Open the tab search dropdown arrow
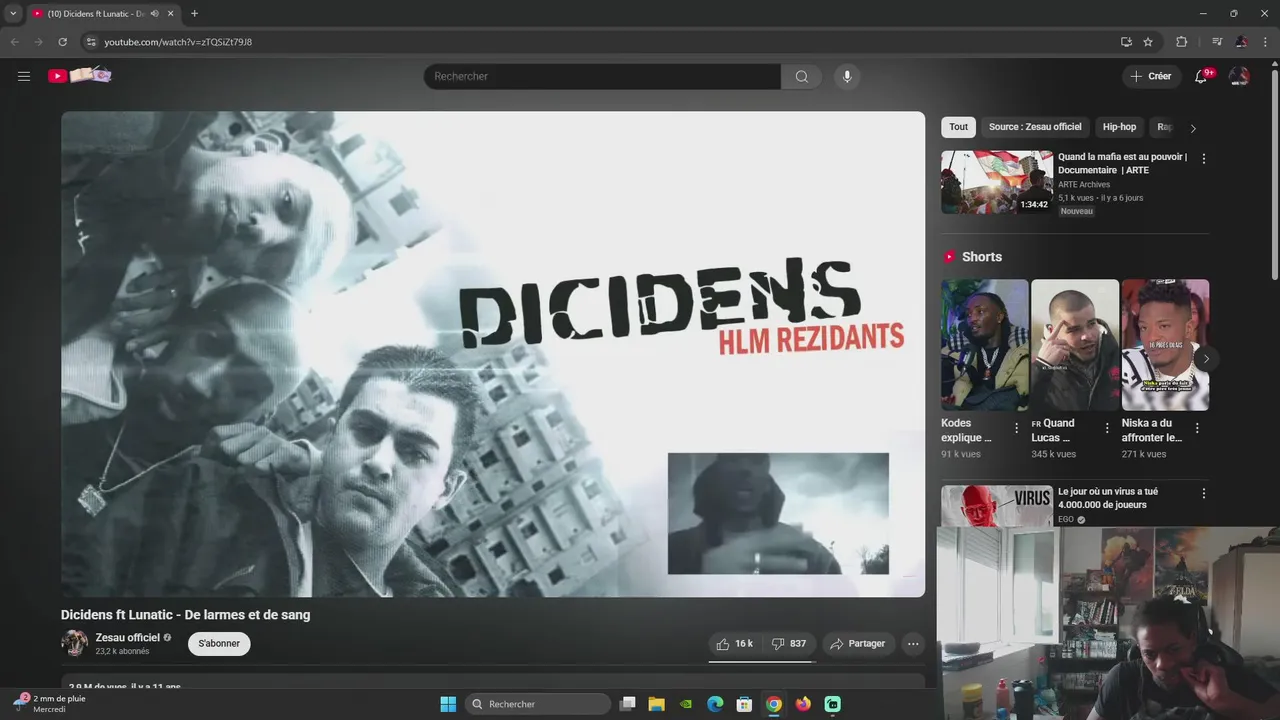Screen dimensions: 1280x720 [13, 14]
